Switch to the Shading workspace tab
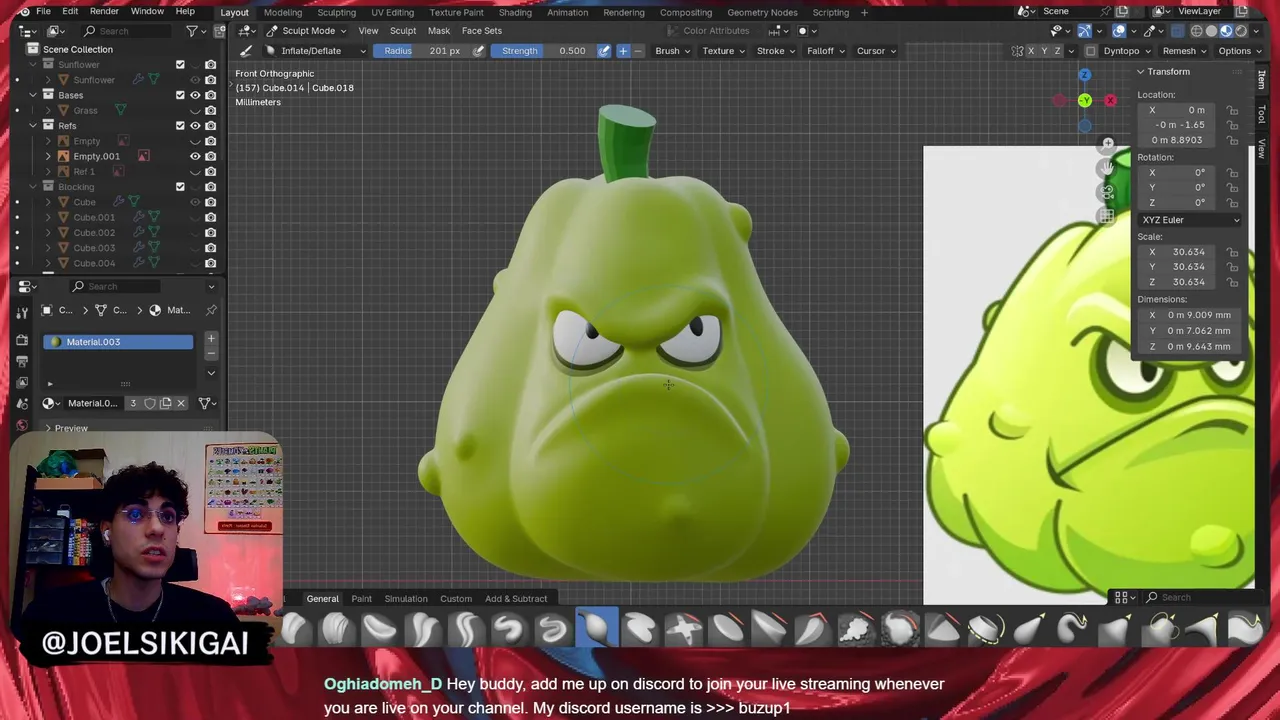Screen dimensions: 1280x720 pyautogui.click(x=515, y=12)
